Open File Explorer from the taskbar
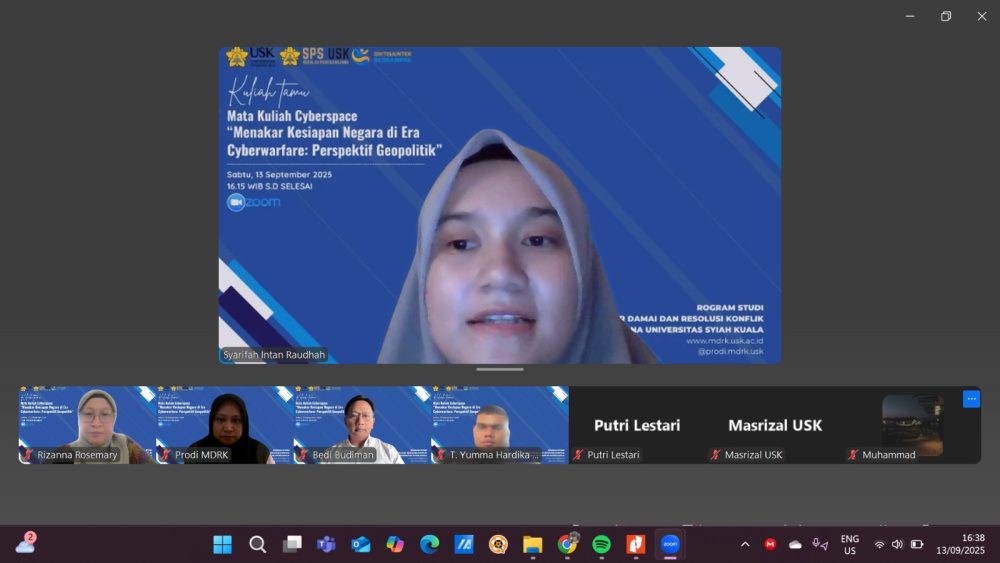The width and height of the screenshot is (1000, 563). pyautogui.click(x=532, y=544)
